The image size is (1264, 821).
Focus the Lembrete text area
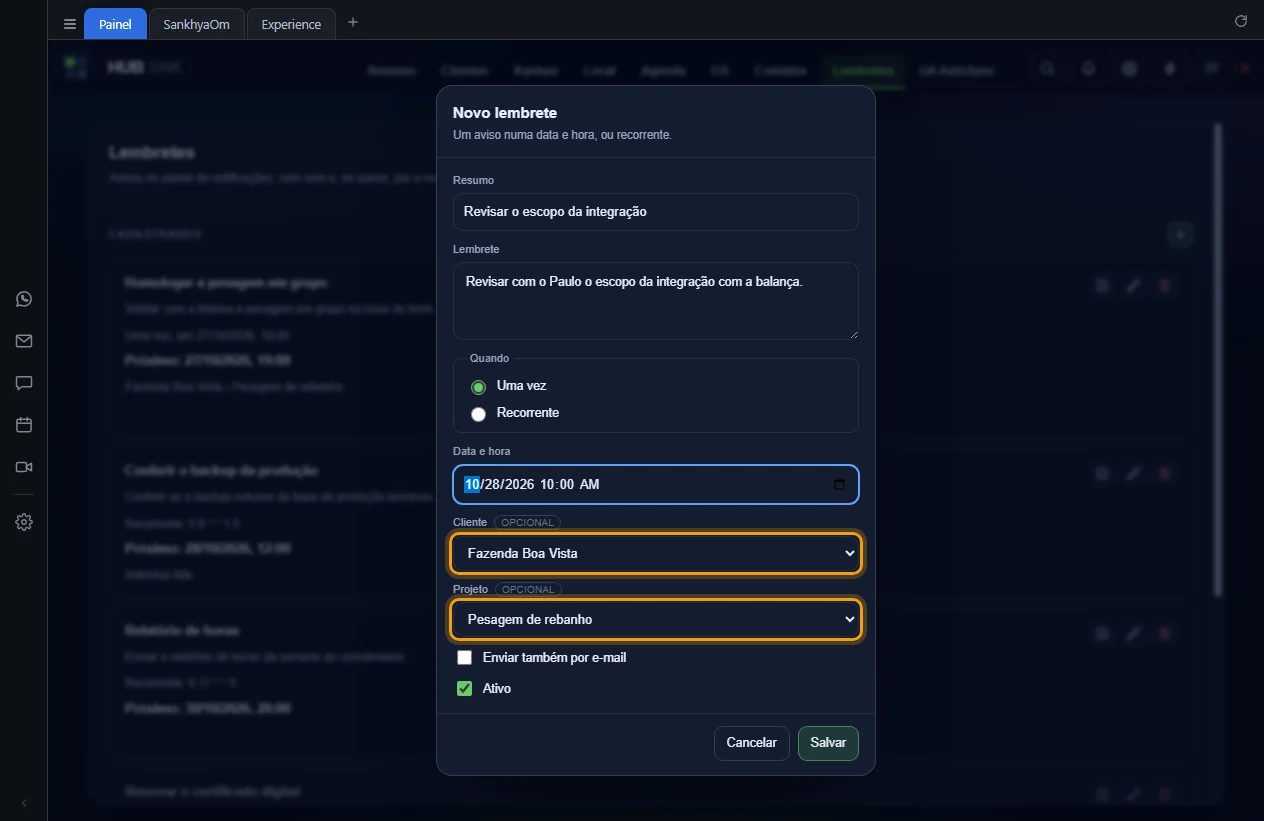pos(656,301)
